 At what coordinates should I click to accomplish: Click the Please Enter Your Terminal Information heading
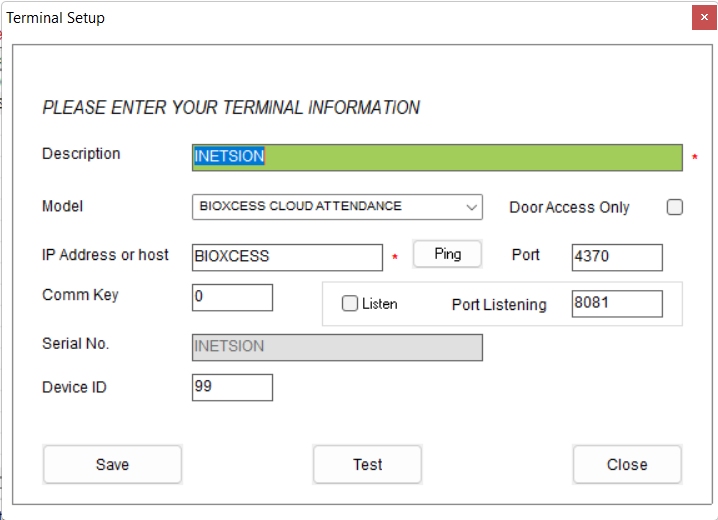tap(231, 108)
